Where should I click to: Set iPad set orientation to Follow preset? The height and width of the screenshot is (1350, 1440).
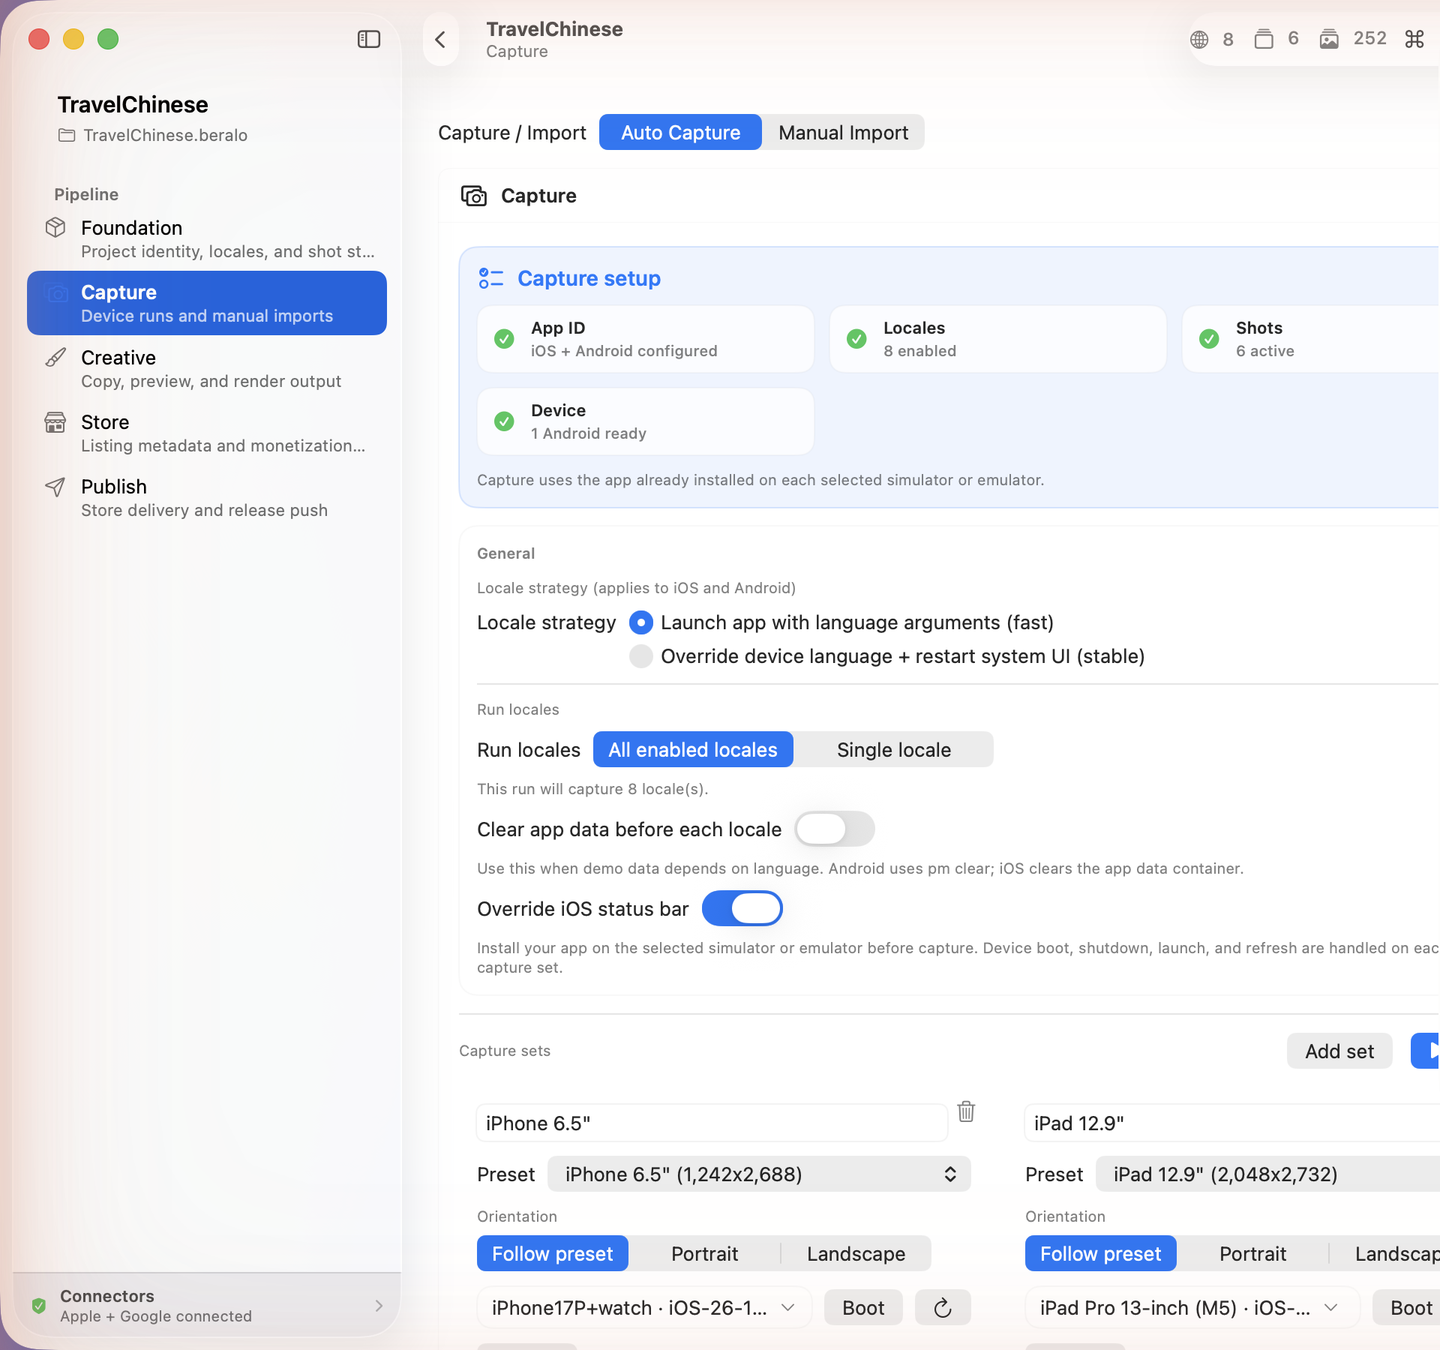[x=1100, y=1254]
